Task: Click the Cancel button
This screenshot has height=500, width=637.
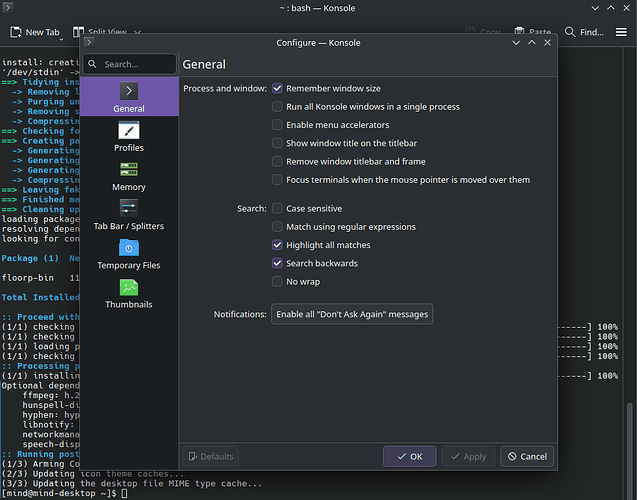Action: [x=527, y=457]
